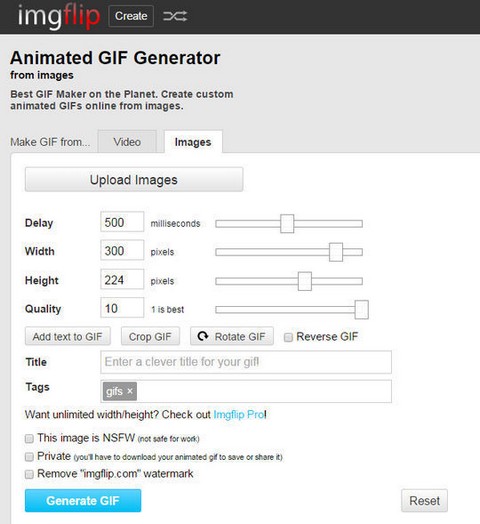Mark this image as NSFW
The image size is (480, 524).
click(29, 438)
